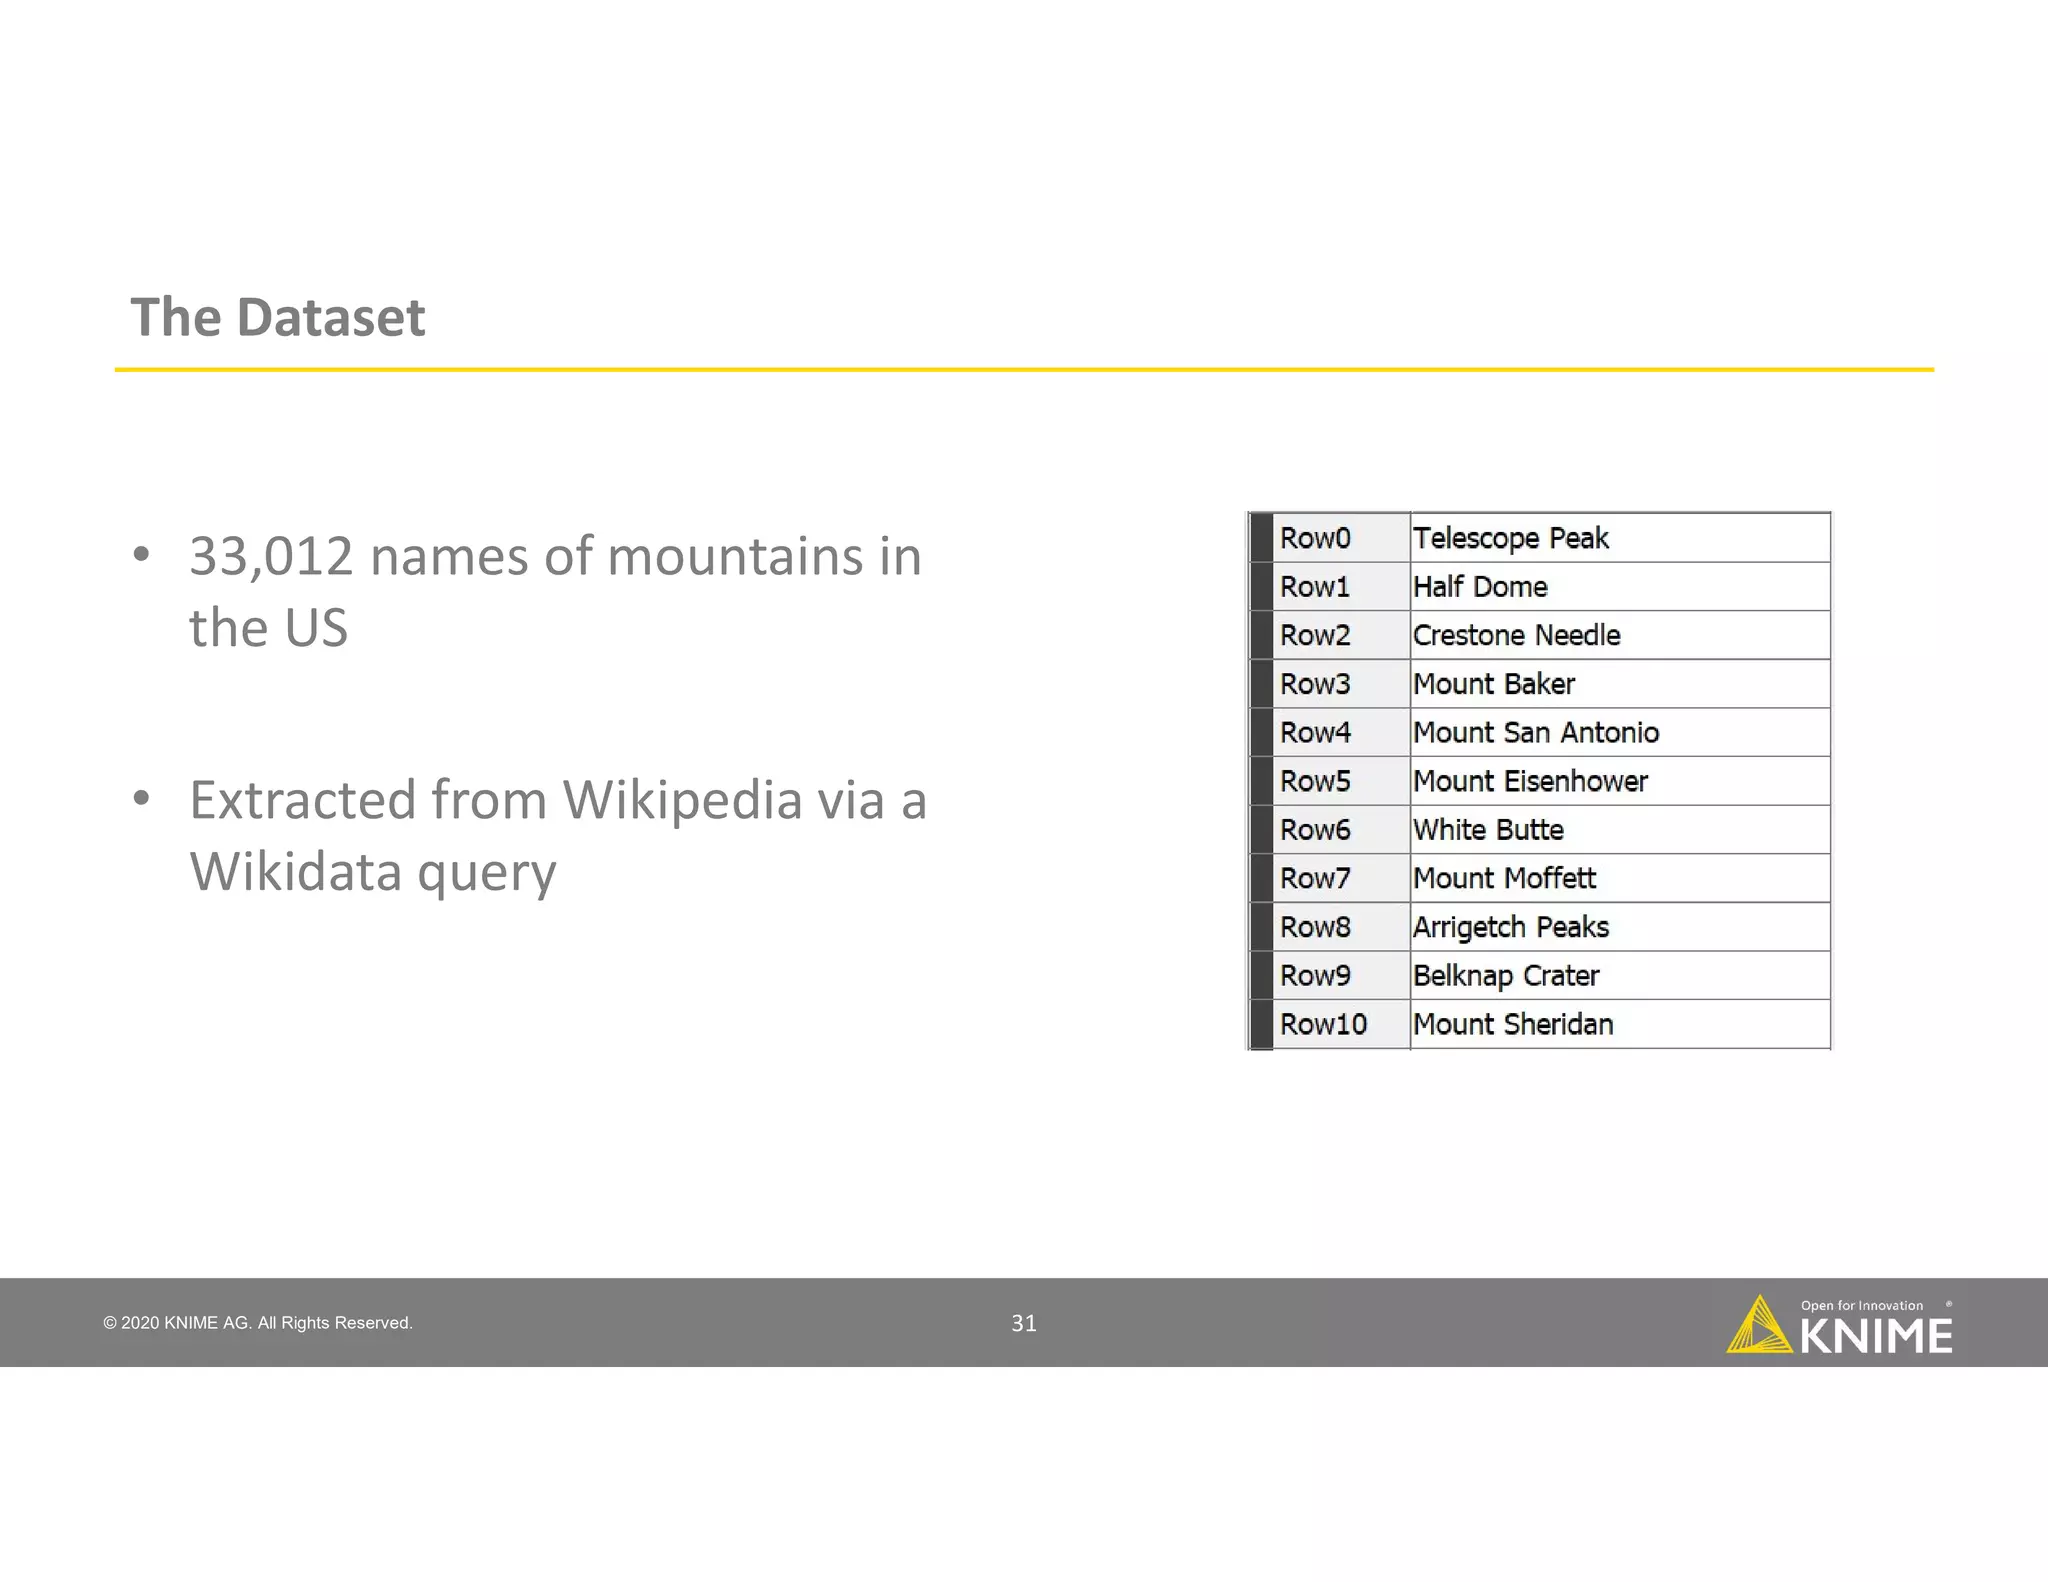This screenshot has width=2048, height=1582.
Task: Select the Row0 header cell
Action: click(1340, 538)
